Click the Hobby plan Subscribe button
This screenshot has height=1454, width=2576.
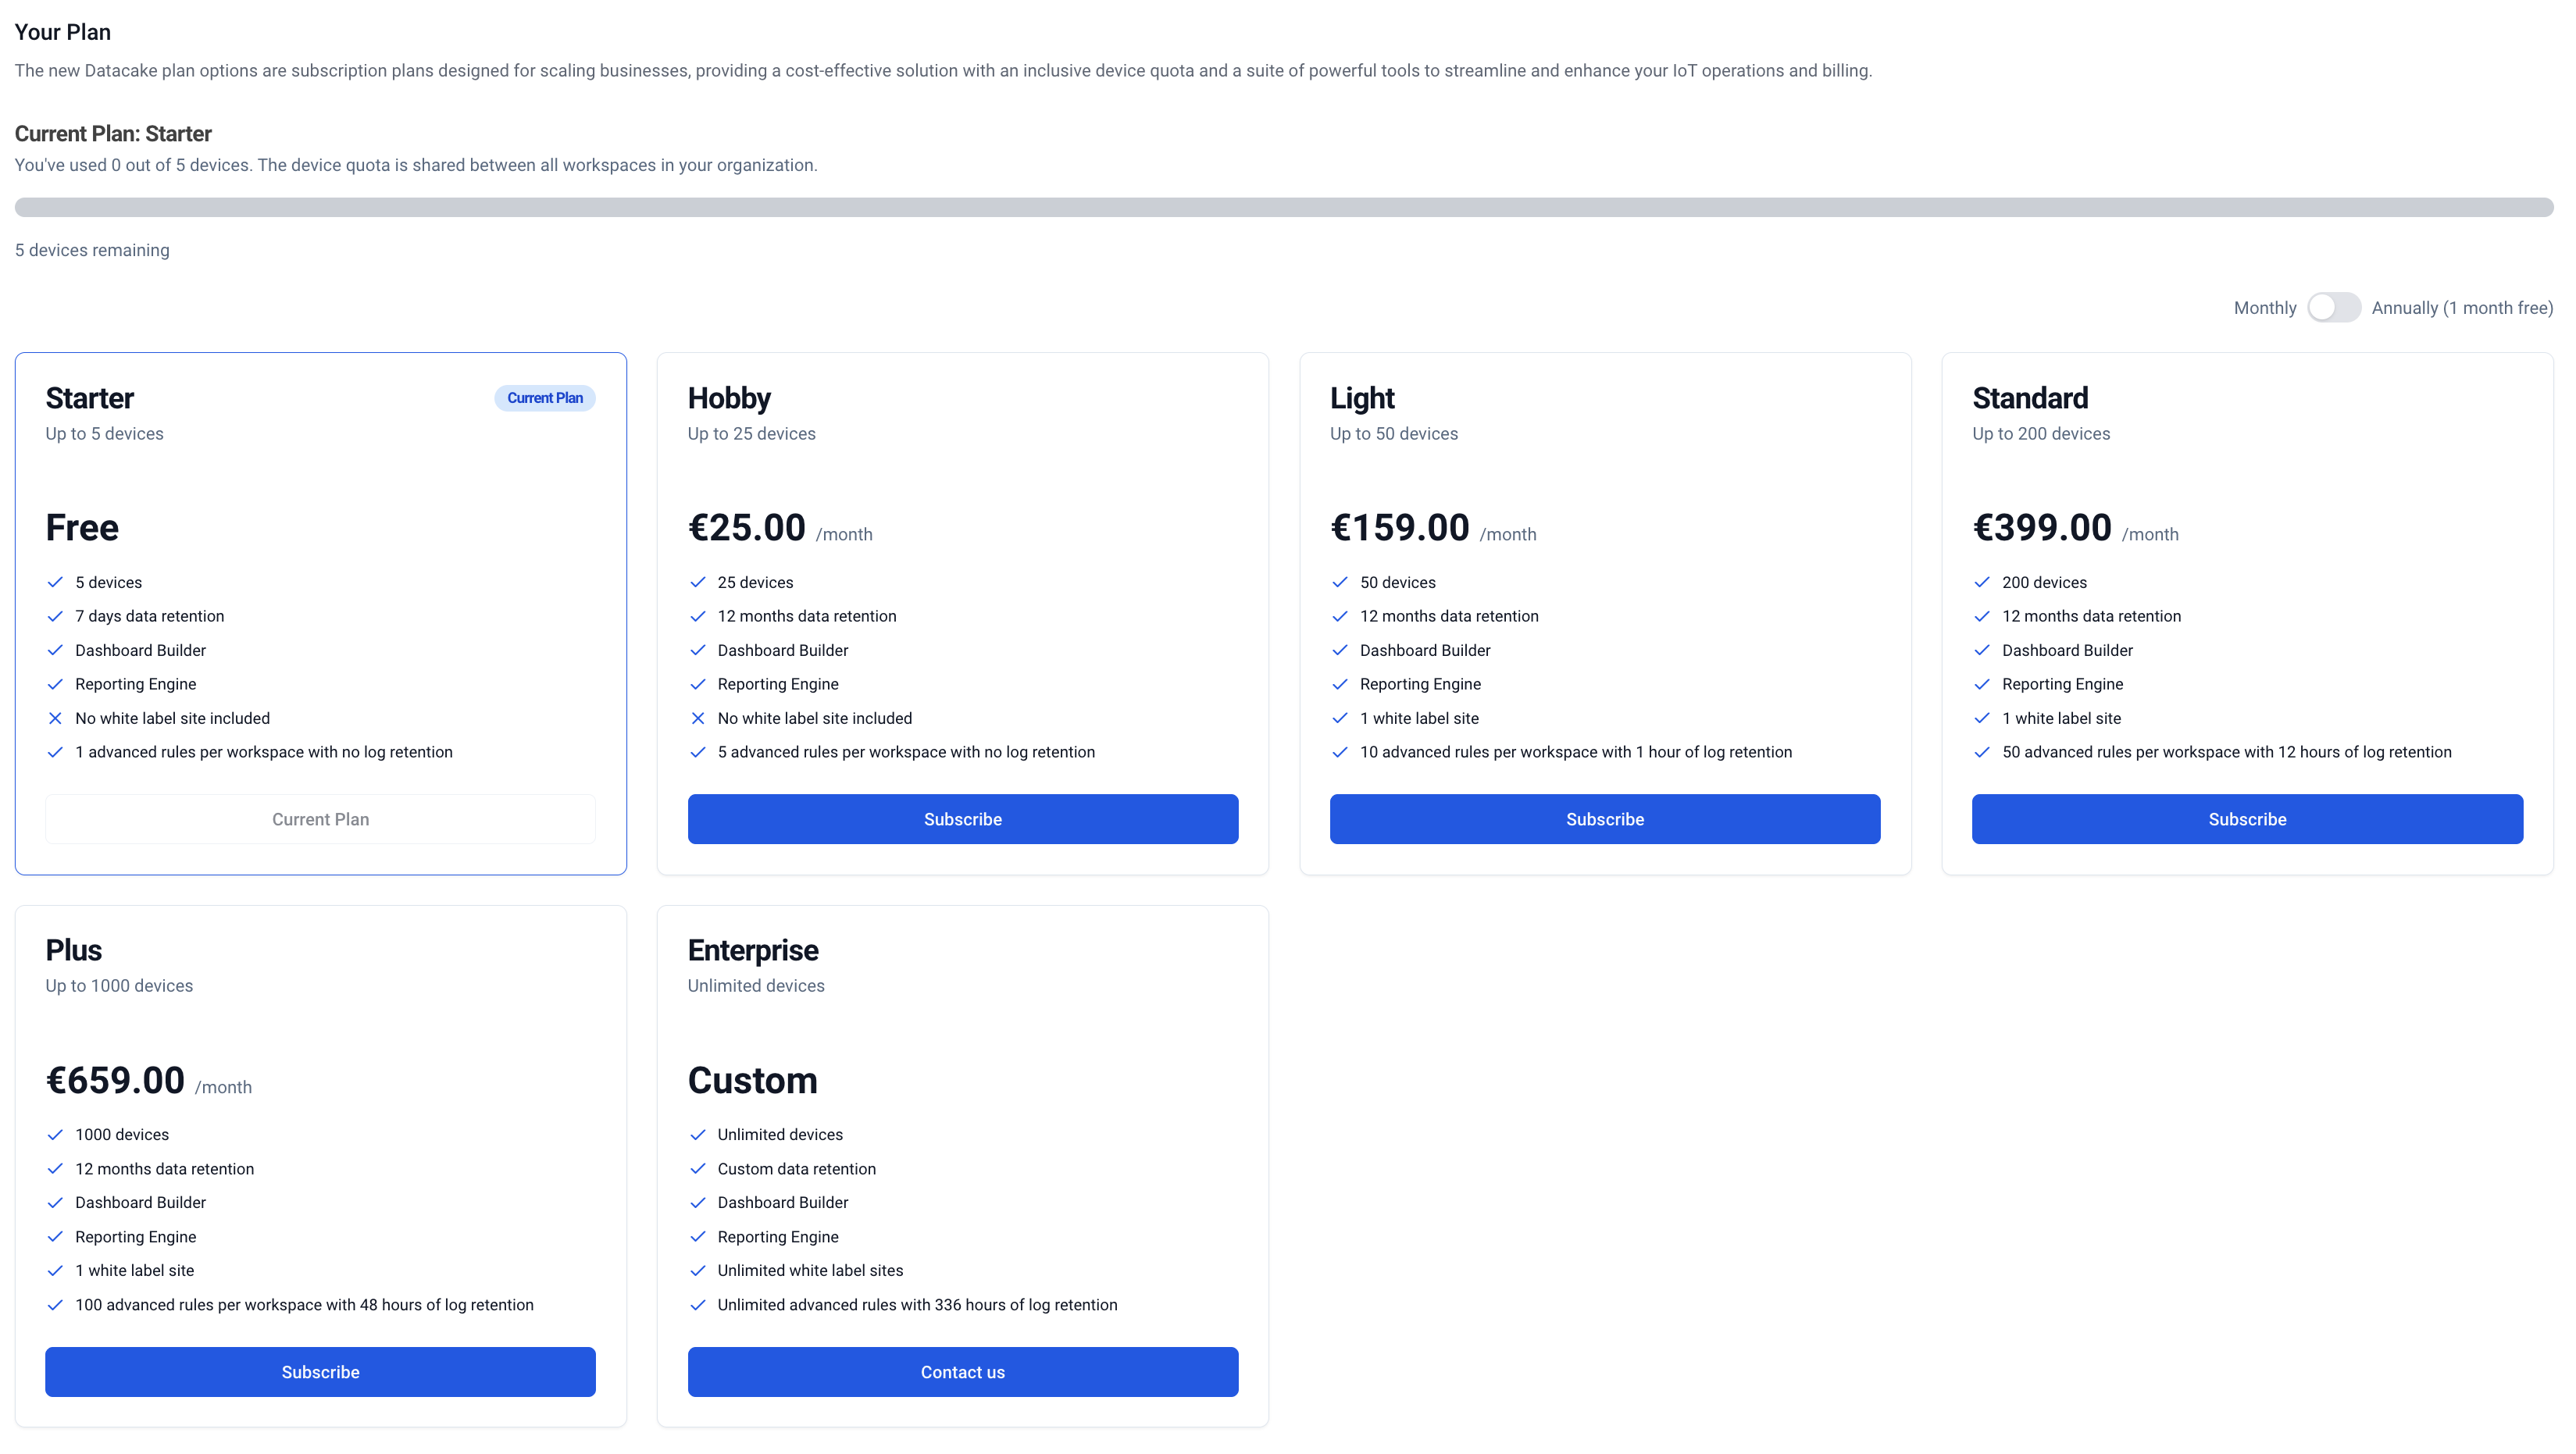coord(962,819)
